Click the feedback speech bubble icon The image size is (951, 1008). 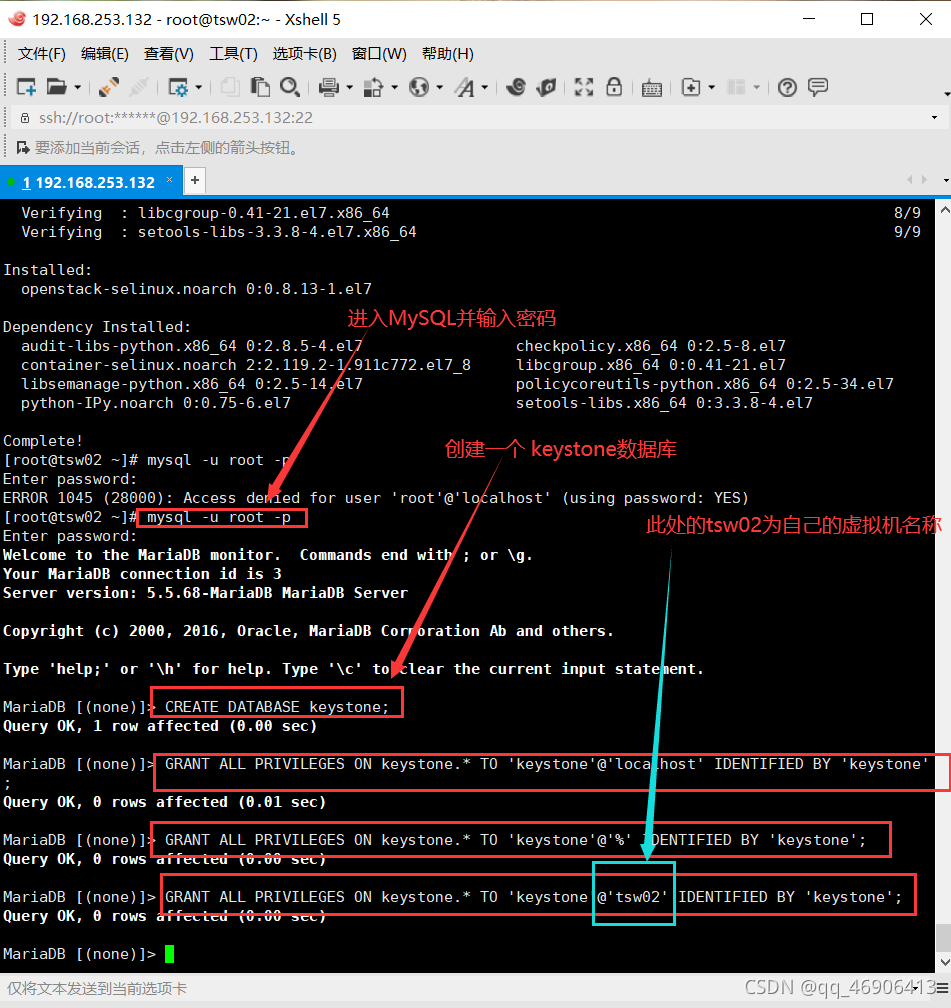point(818,87)
